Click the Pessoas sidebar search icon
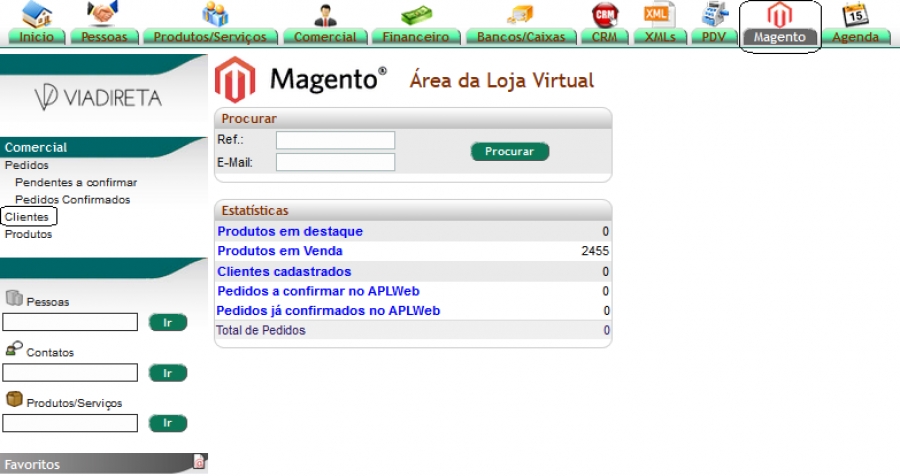This screenshot has width=900, height=476. (14, 298)
